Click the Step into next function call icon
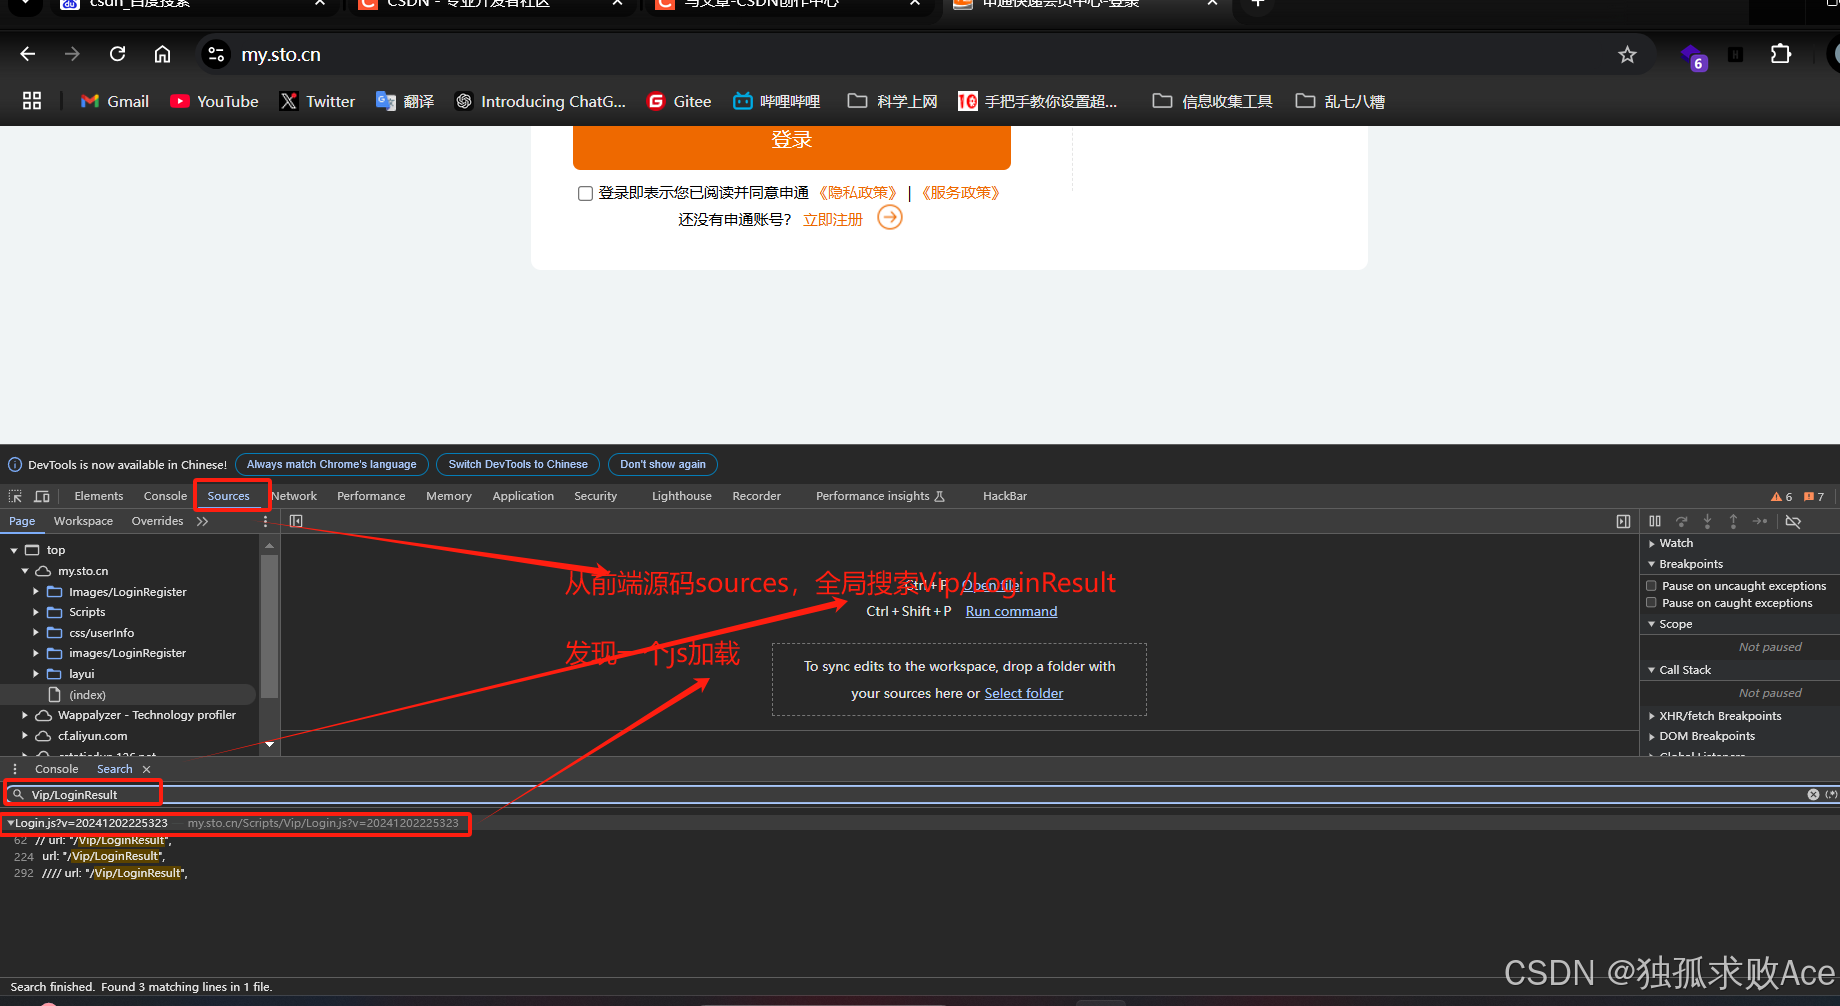 pyautogui.click(x=1707, y=521)
